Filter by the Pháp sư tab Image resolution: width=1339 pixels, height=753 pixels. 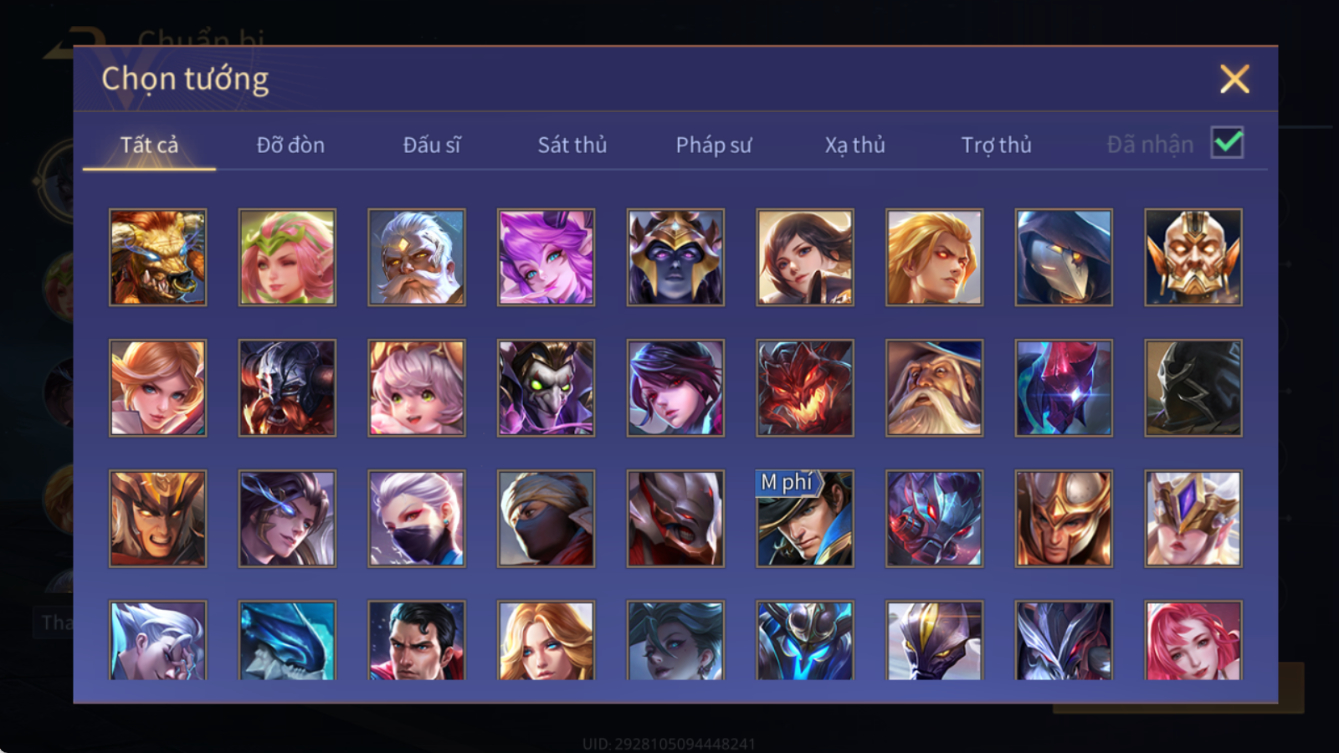714,145
